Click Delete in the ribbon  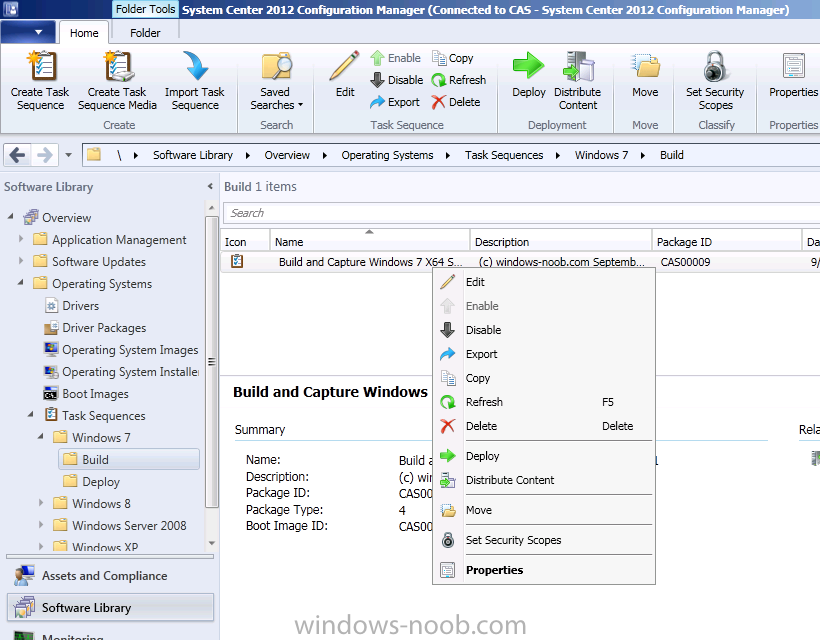pyautogui.click(x=455, y=102)
